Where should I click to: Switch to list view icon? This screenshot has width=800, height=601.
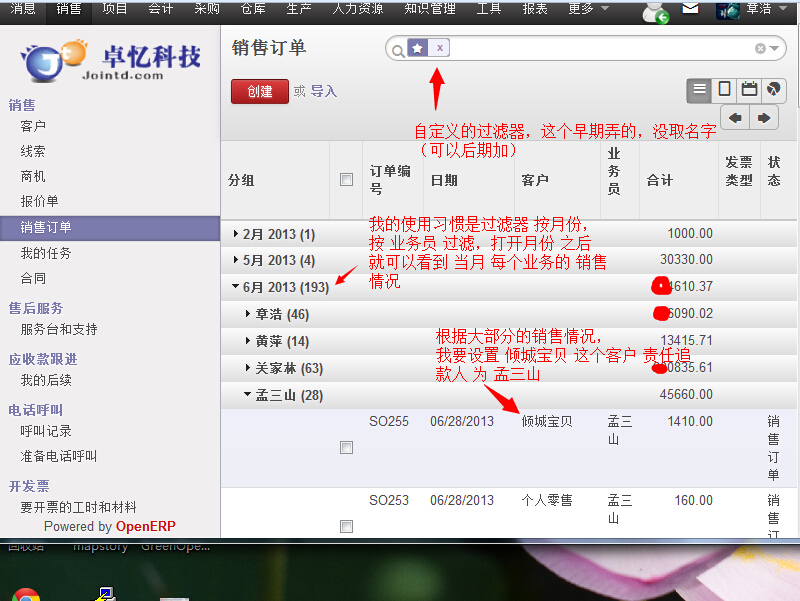point(699,90)
